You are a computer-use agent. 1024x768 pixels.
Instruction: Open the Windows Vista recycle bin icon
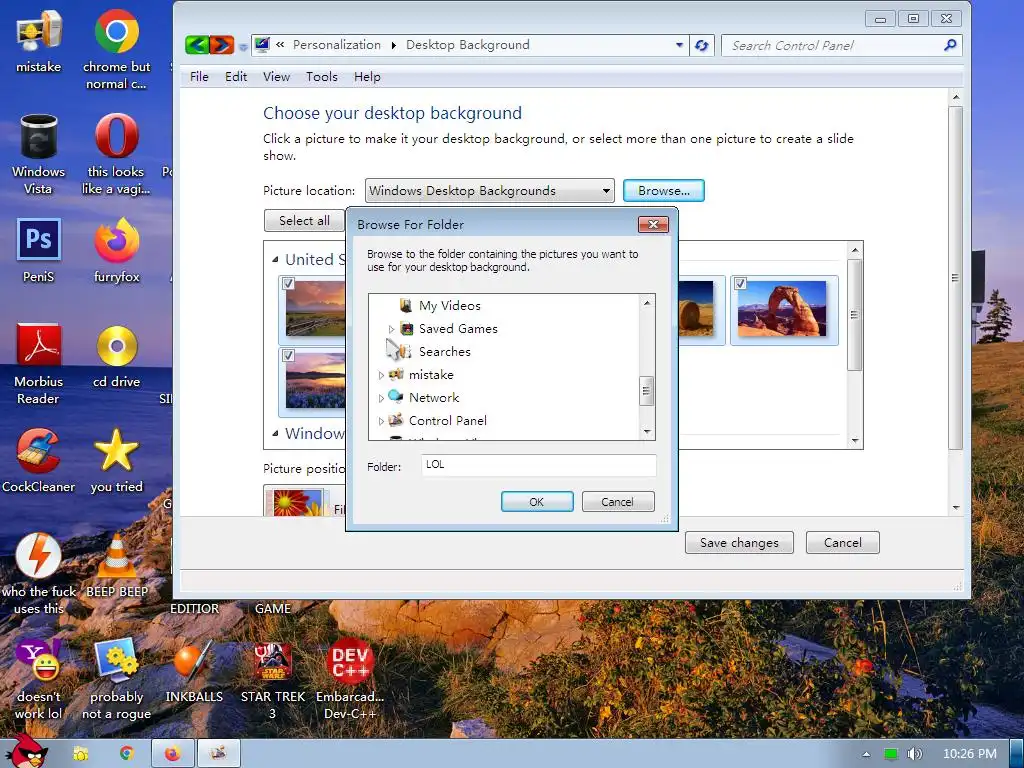coord(39,154)
